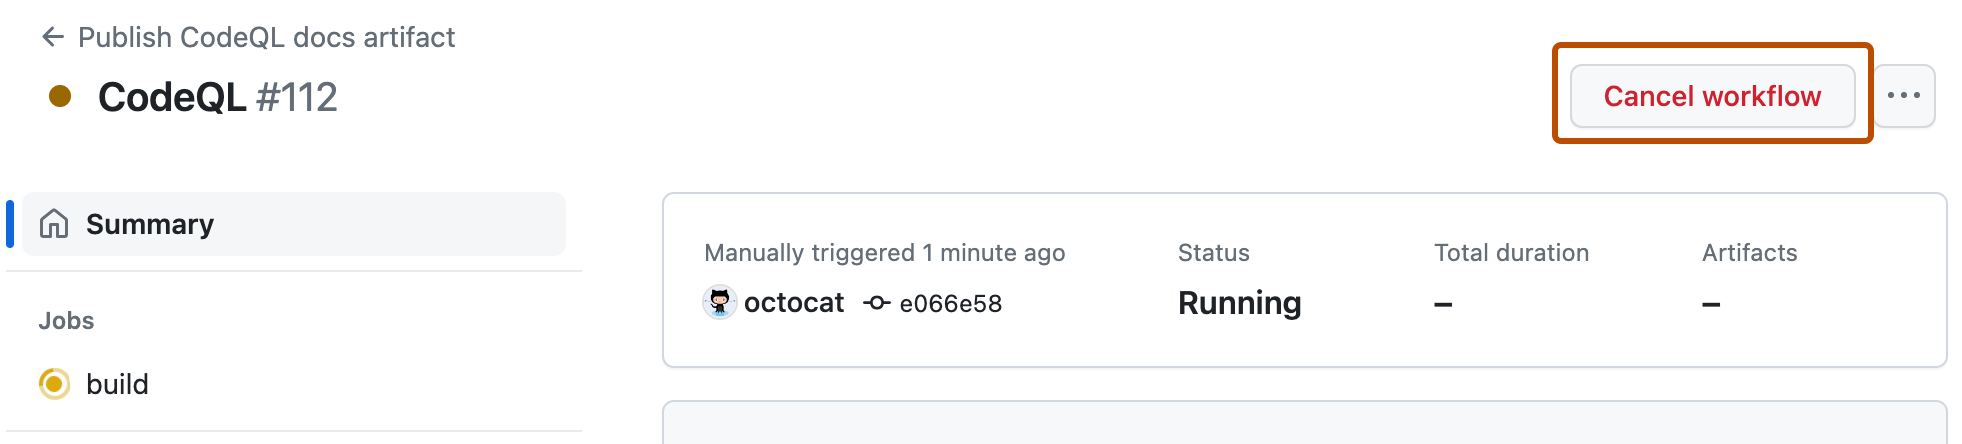Click the Artifacts label
This screenshot has width=1962, height=444.
click(1749, 253)
